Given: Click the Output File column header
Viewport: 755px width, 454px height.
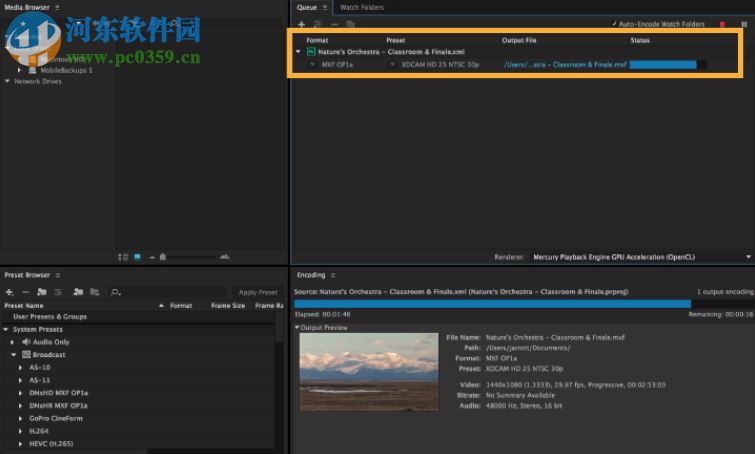Looking at the screenshot, I should point(519,40).
